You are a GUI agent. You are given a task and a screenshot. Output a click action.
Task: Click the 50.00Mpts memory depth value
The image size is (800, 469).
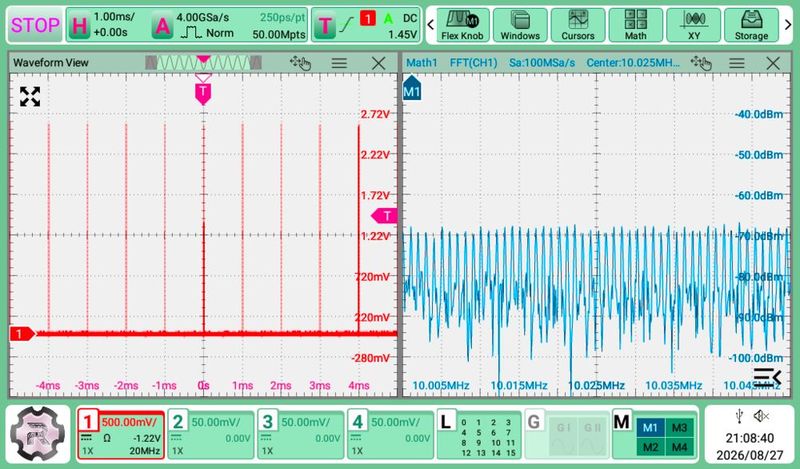(x=279, y=35)
